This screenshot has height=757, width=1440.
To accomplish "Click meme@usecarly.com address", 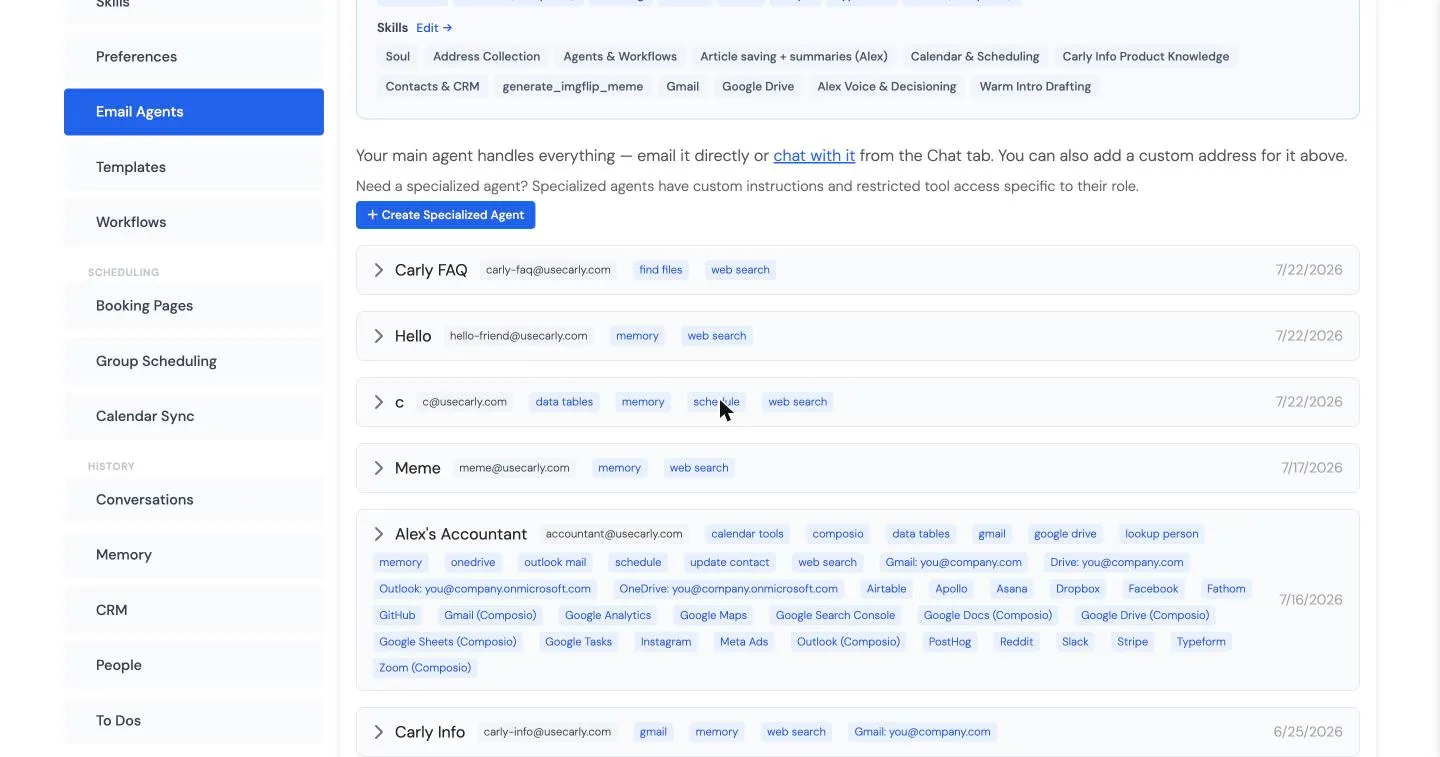I will pyautogui.click(x=514, y=468).
